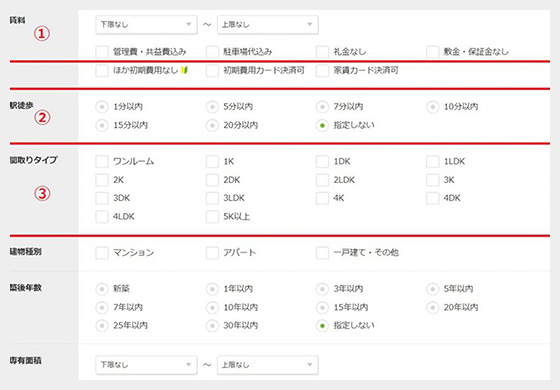Open the area upper limit 上限なし dropdown
560x390 pixels.
coord(268,365)
